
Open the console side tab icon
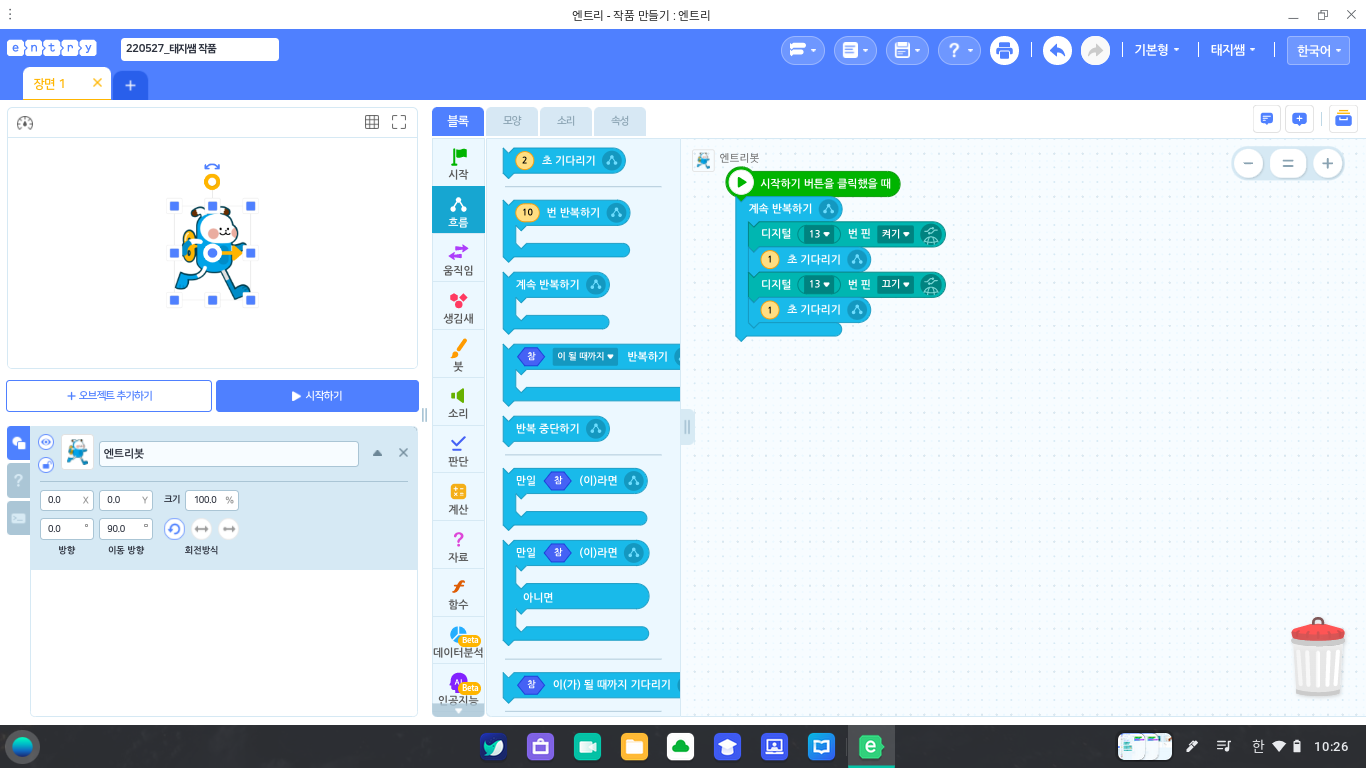[18, 518]
